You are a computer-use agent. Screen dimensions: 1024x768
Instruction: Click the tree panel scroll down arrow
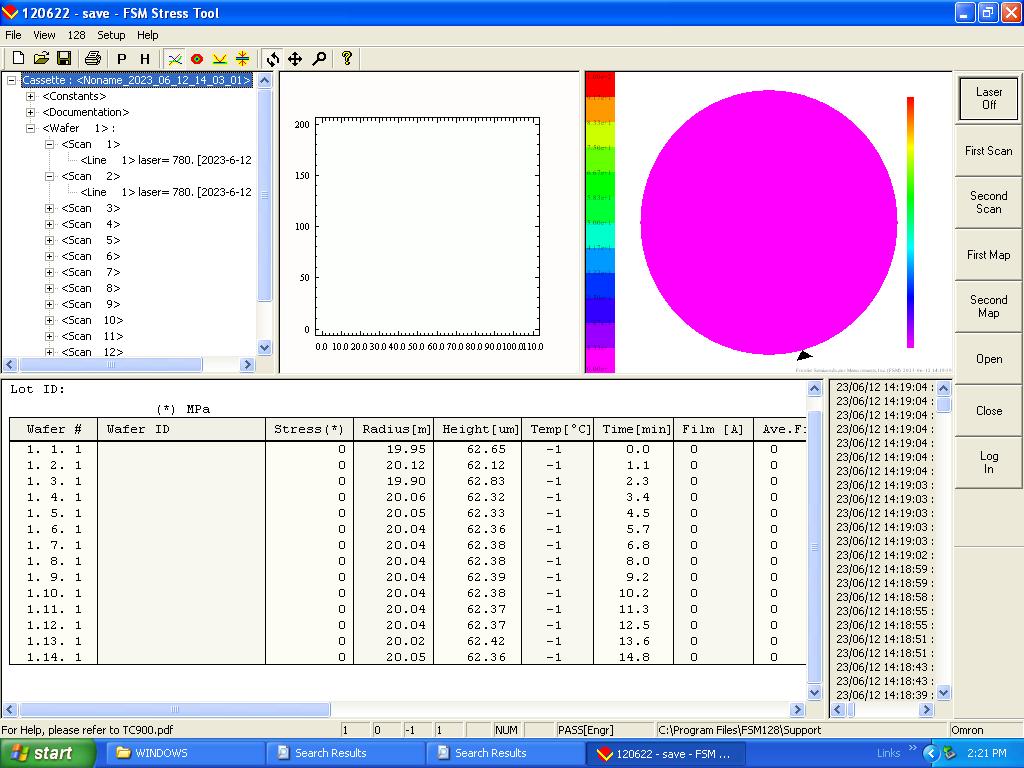point(264,347)
